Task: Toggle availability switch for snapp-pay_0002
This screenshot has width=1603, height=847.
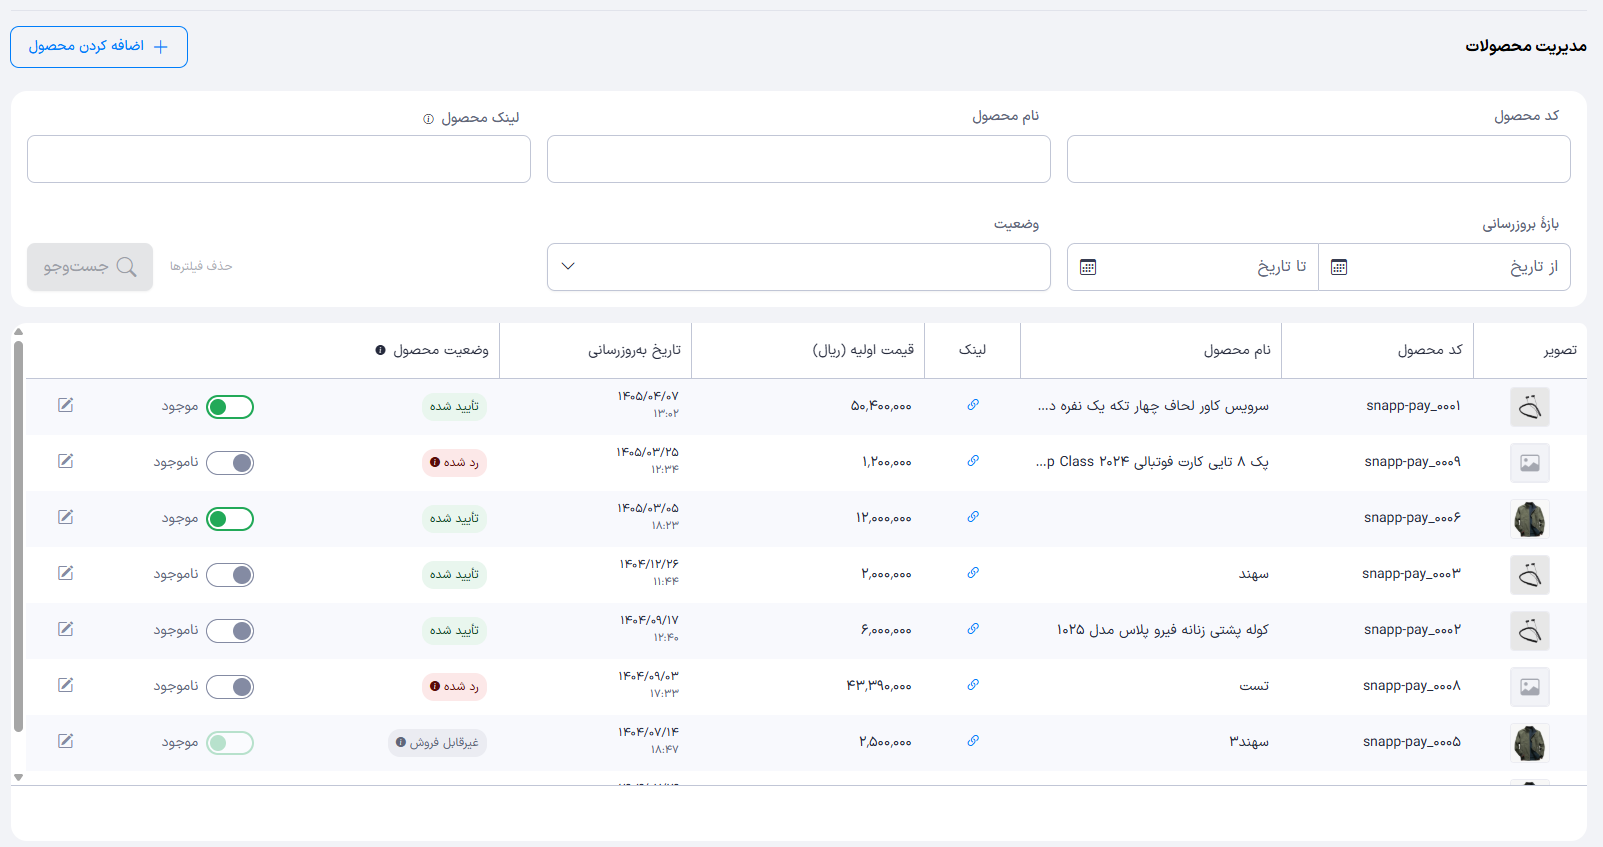Action: (x=230, y=631)
